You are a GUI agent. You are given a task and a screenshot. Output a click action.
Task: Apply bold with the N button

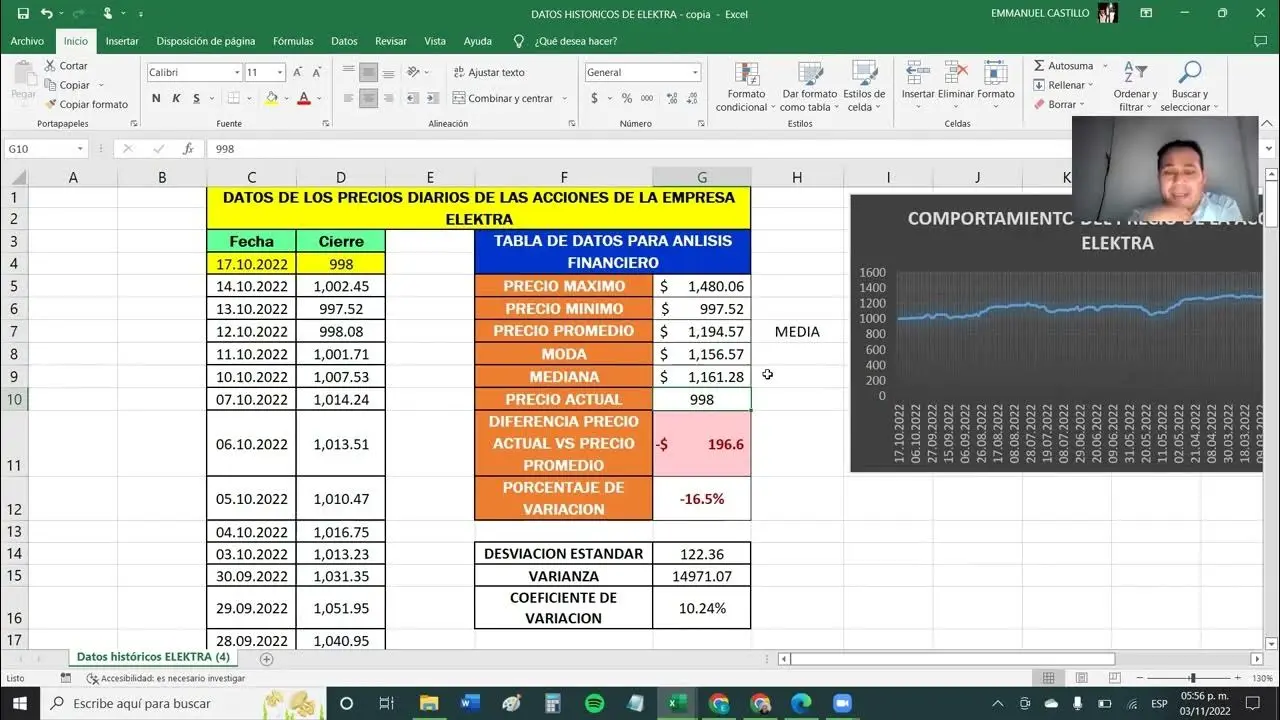click(x=156, y=98)
